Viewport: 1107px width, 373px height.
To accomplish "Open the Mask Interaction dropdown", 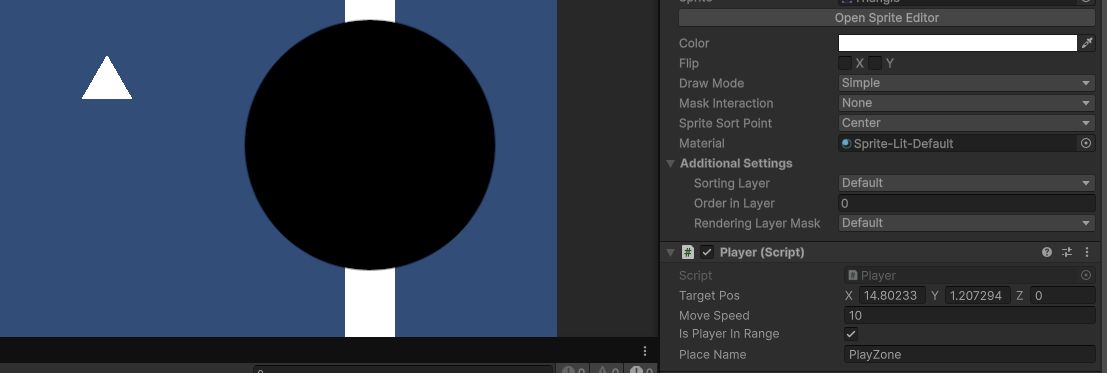I will [x=967, y=103].
